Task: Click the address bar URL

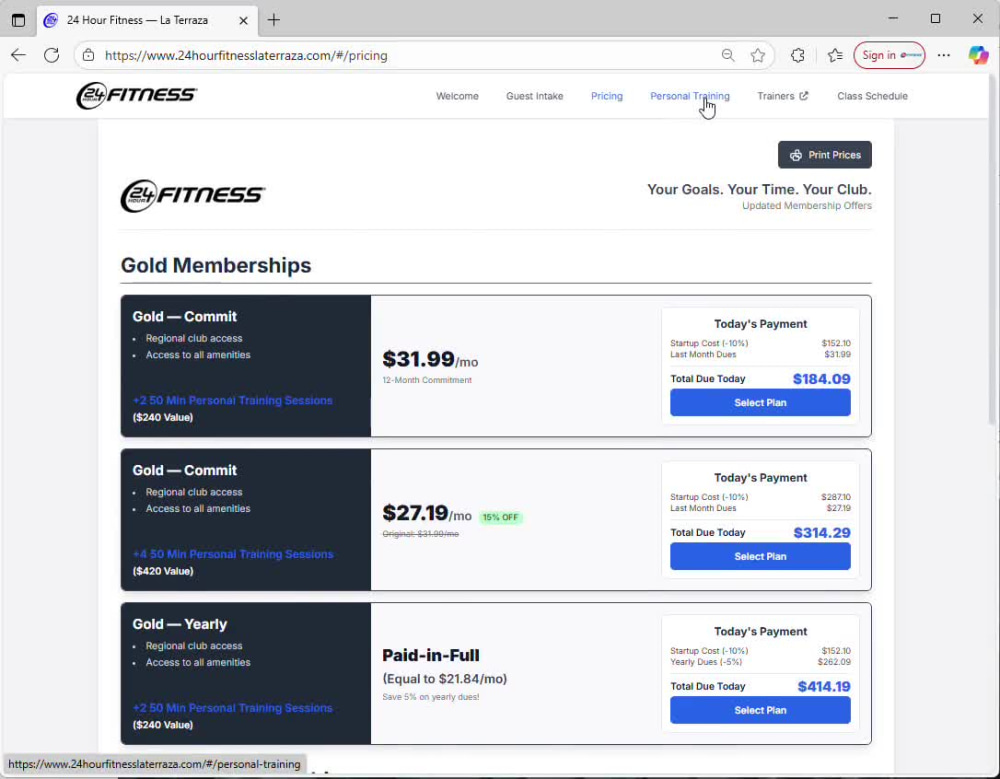Action: point(246,56)
